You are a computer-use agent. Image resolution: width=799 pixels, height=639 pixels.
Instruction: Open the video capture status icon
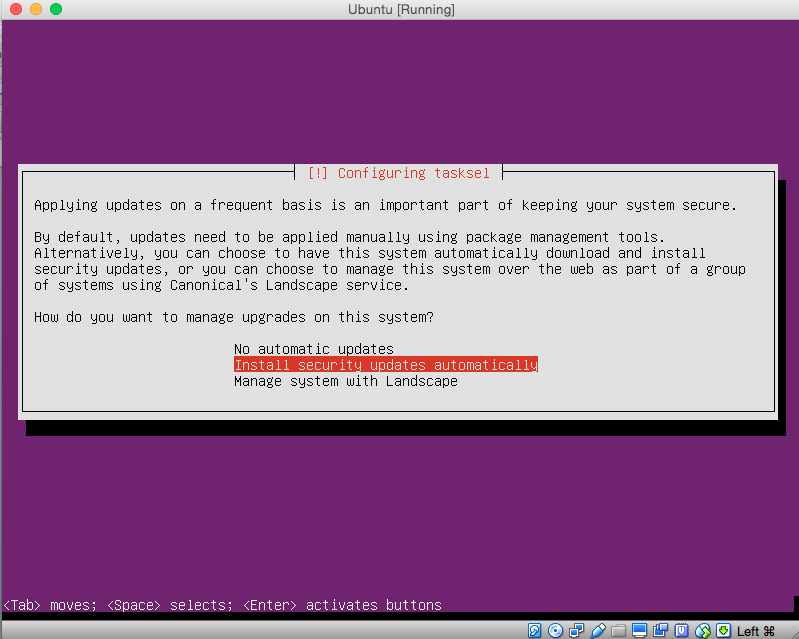coord(660,631)
